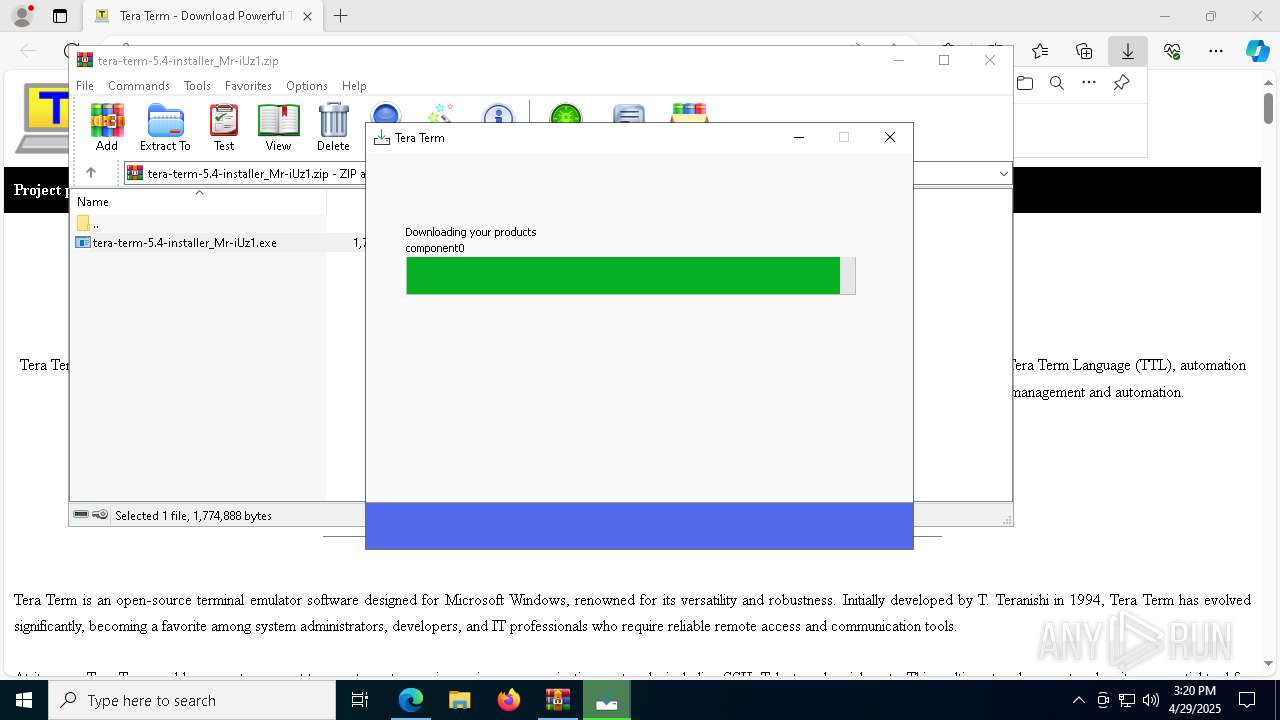This screenshot has height=720, width=1280.
Task: Open Firefox from taskbar
Action: (x=509, y=701)
